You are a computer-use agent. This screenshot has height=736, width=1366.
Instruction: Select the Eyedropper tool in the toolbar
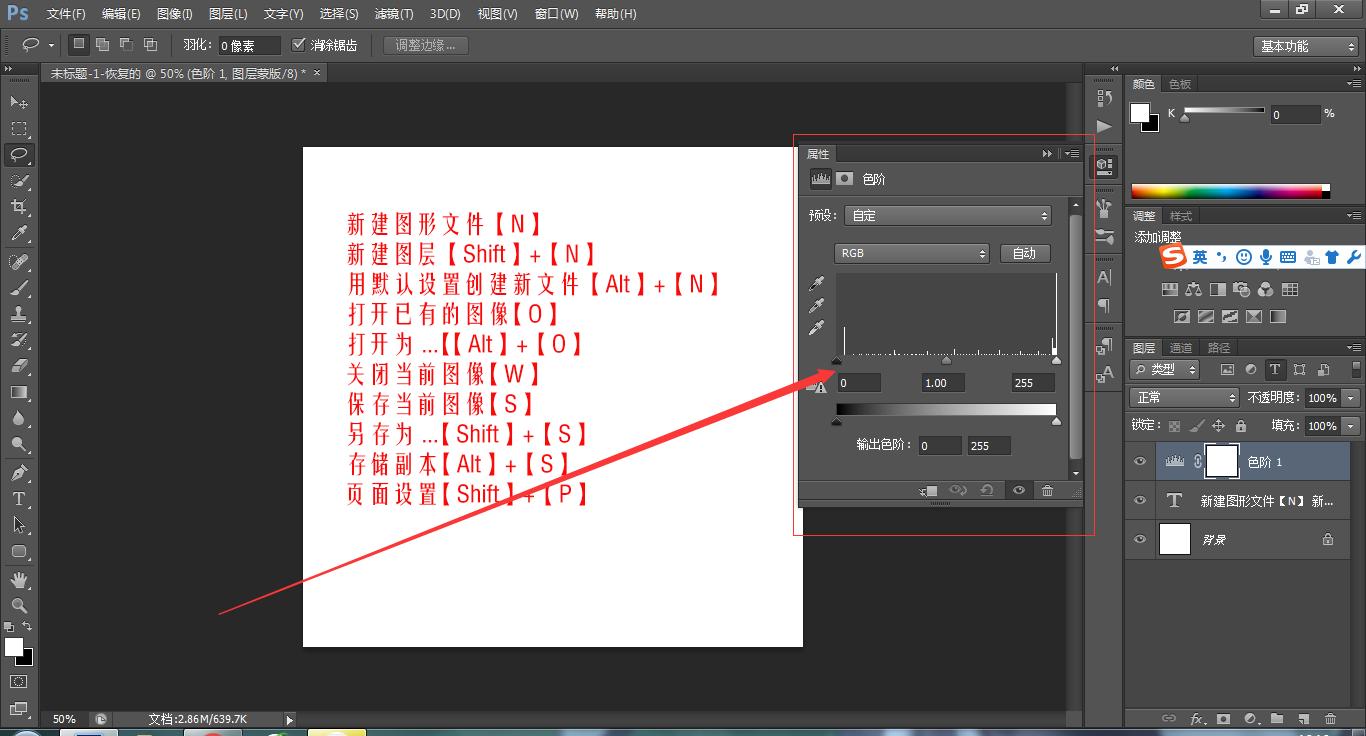[19, 234]
